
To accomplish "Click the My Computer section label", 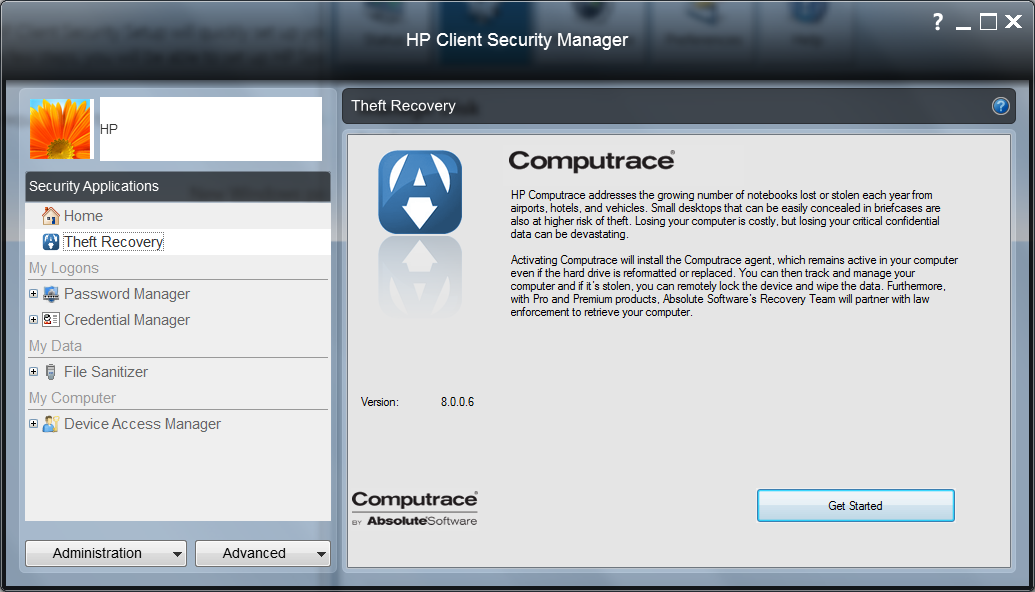I will [x=72, y=398].
